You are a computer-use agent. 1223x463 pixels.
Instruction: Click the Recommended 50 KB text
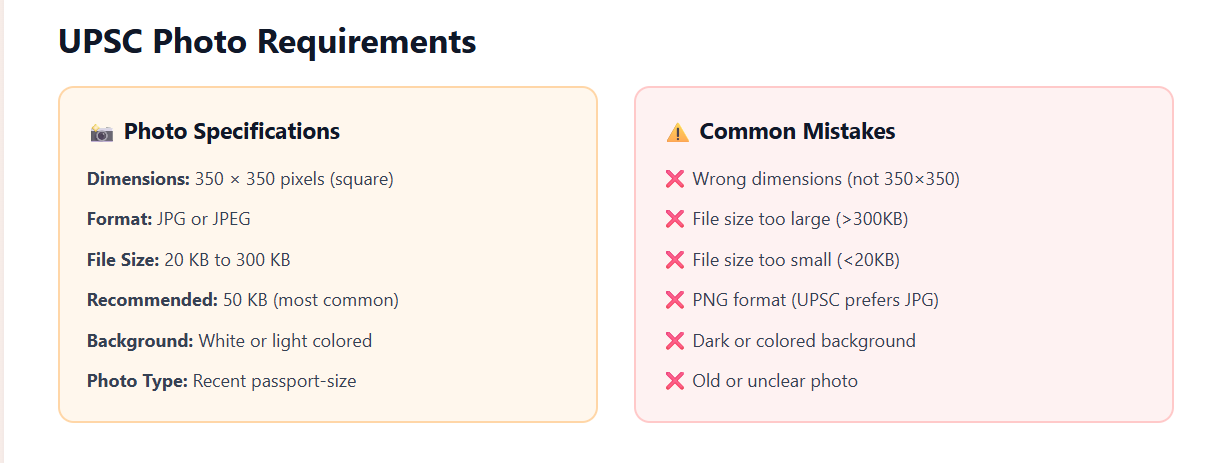(243, 300)
